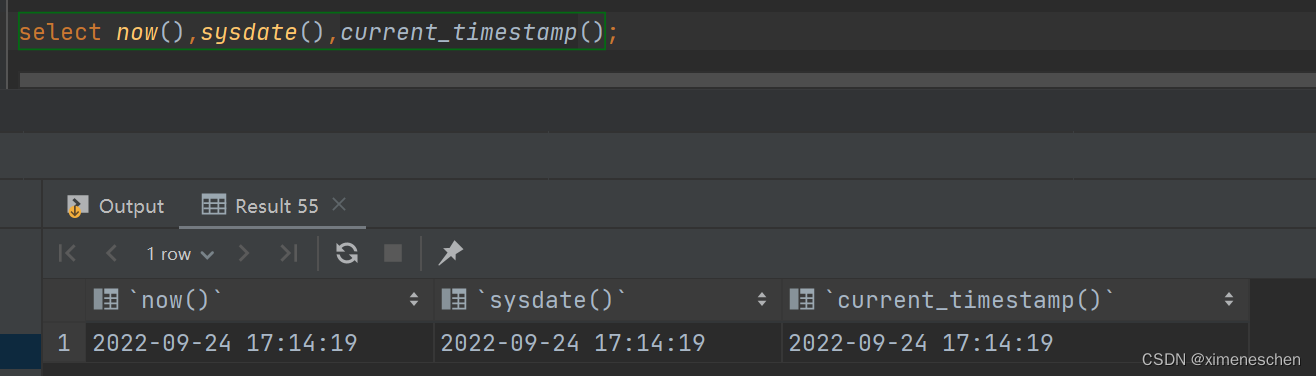Select row number 1 in the grid

64,343
